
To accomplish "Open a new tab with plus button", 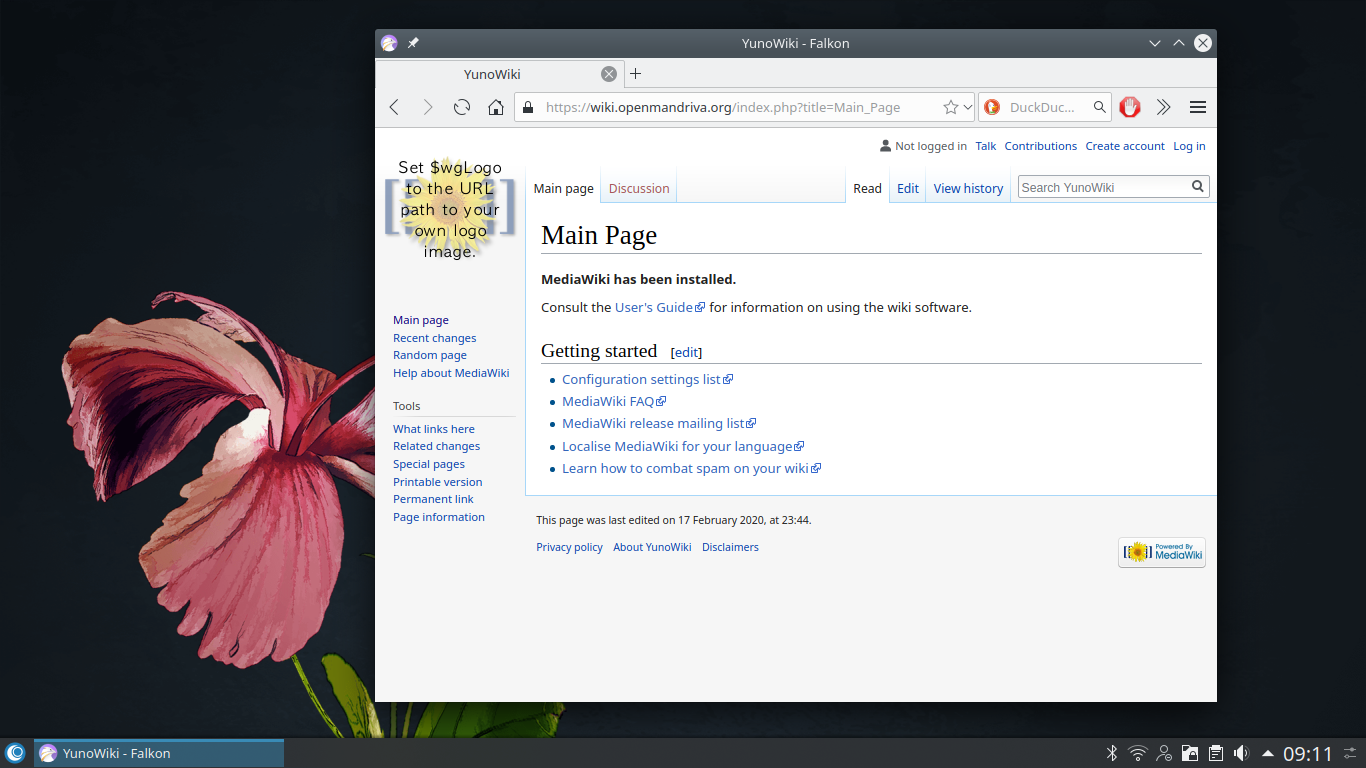I will point(635,74).
